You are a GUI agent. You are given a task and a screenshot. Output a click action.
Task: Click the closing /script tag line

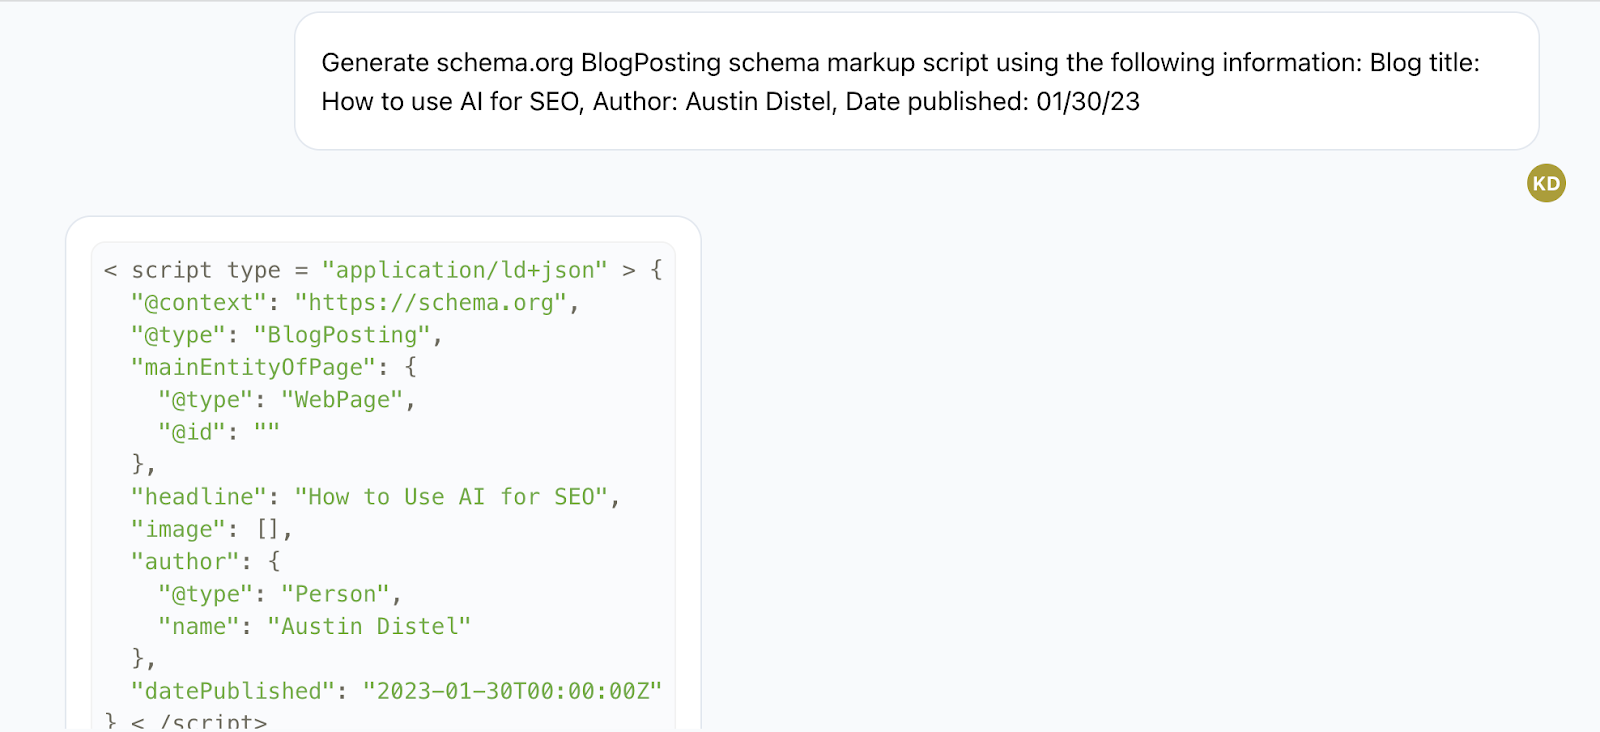[x=186, y=721]
